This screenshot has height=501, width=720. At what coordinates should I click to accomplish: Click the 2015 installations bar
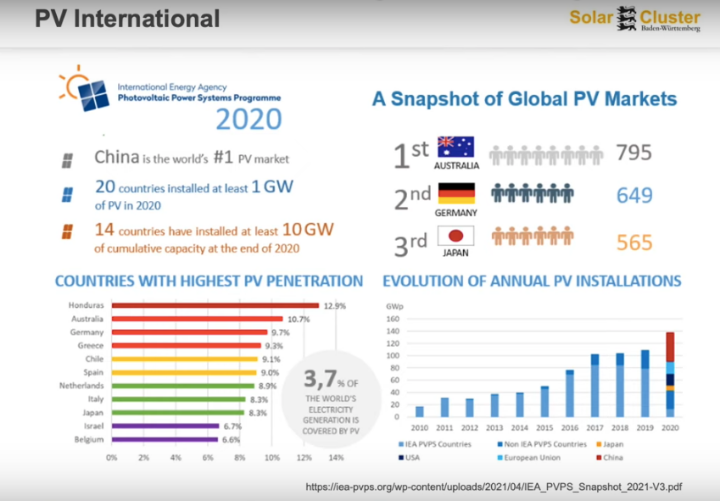545,401
